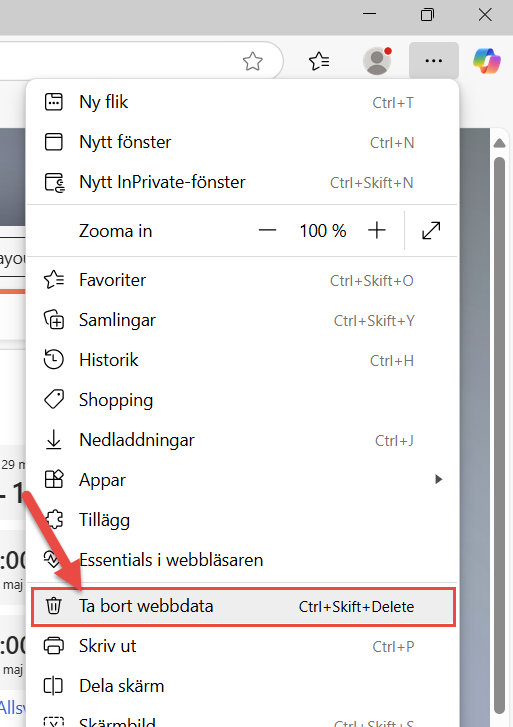The image size is (513, 727).
Task: Increase zoom with the plus button
Action: 377,230
